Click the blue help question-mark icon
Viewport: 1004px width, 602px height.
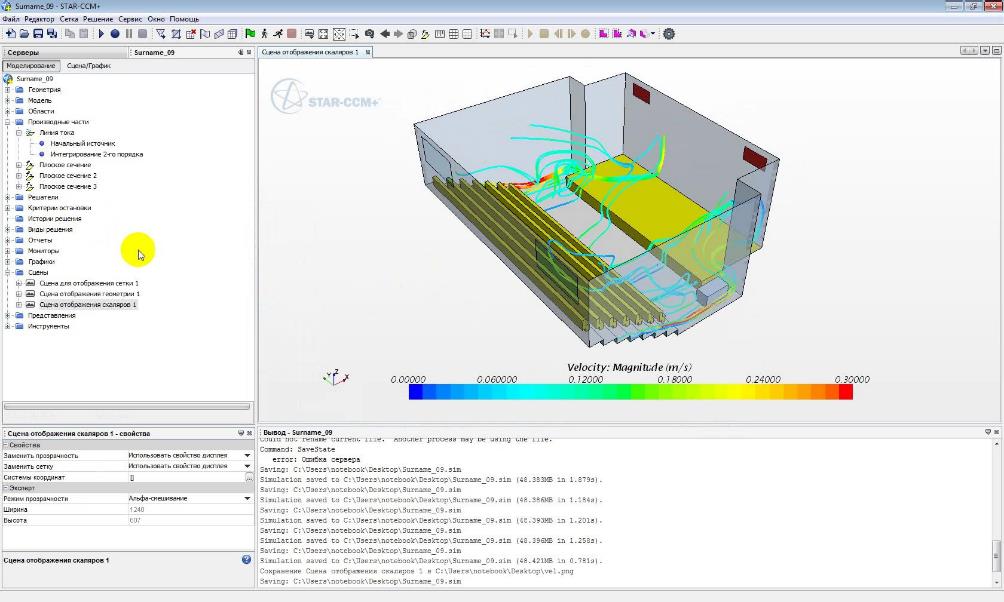246,560
